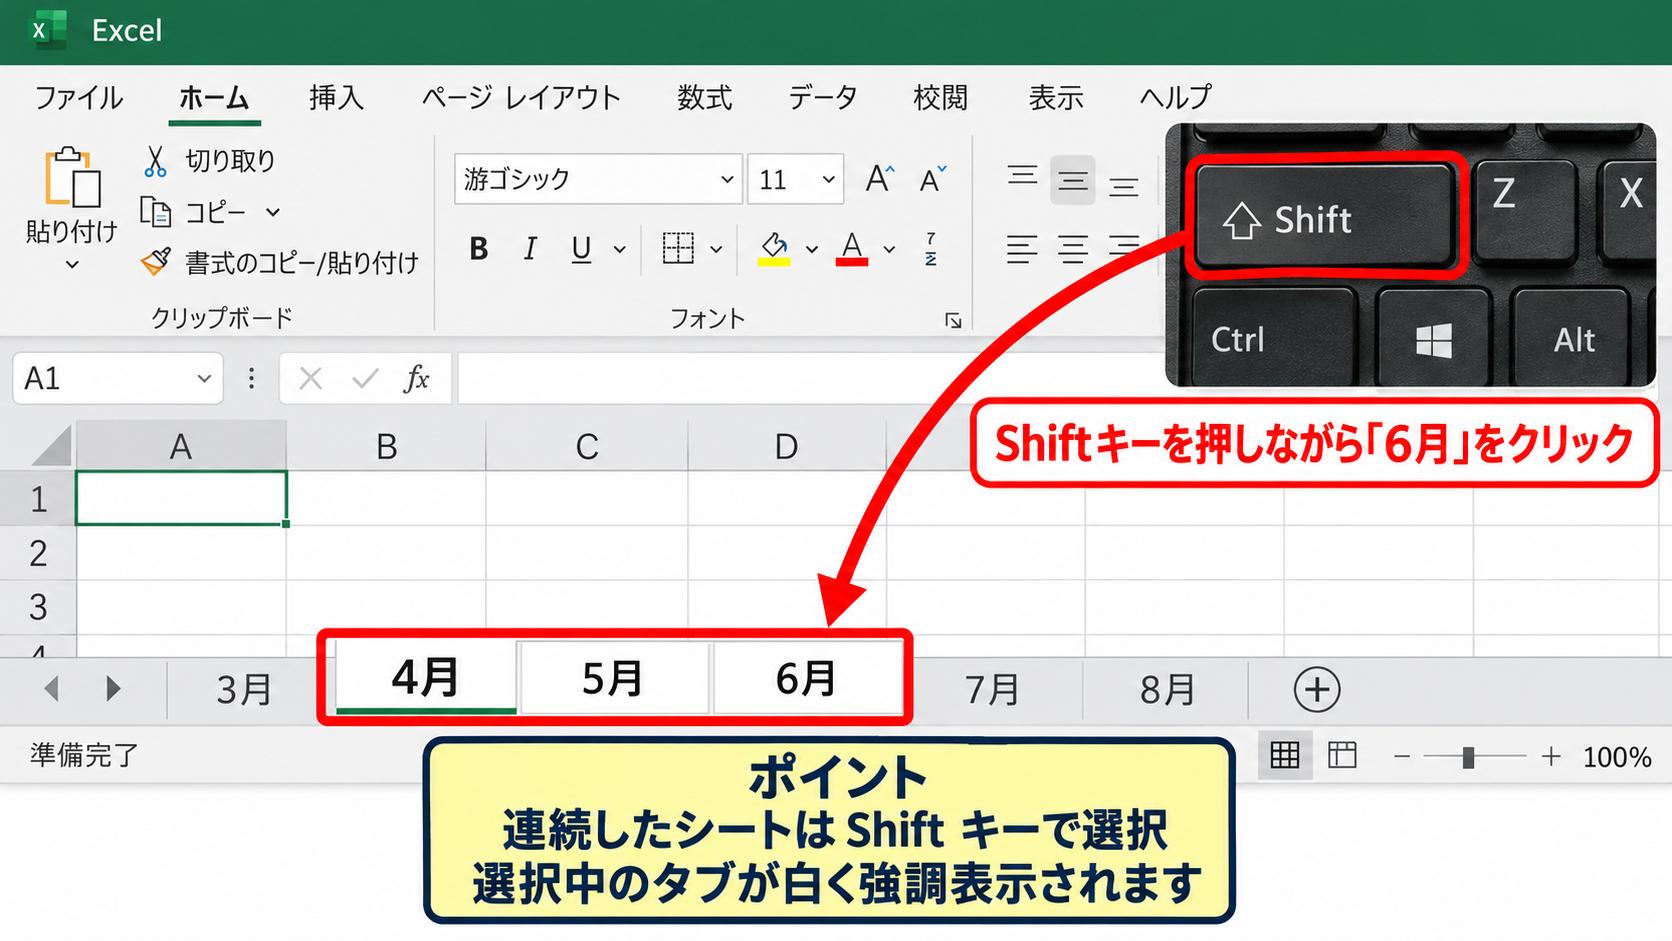Increase font size with large A icon
Viewport: 1672px width, 941px height.
click(879, 179)
